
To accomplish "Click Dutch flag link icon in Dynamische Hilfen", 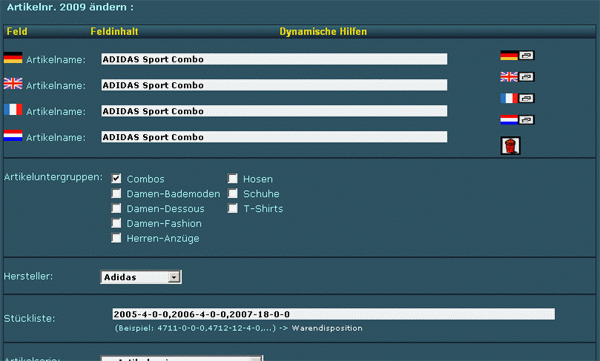I will coord(517,120).
